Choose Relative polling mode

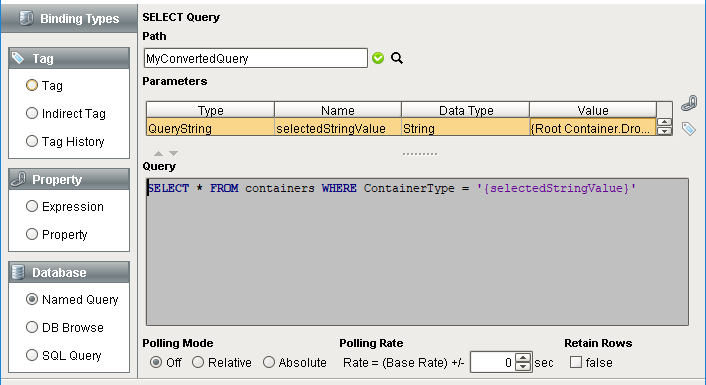[198, 362]
